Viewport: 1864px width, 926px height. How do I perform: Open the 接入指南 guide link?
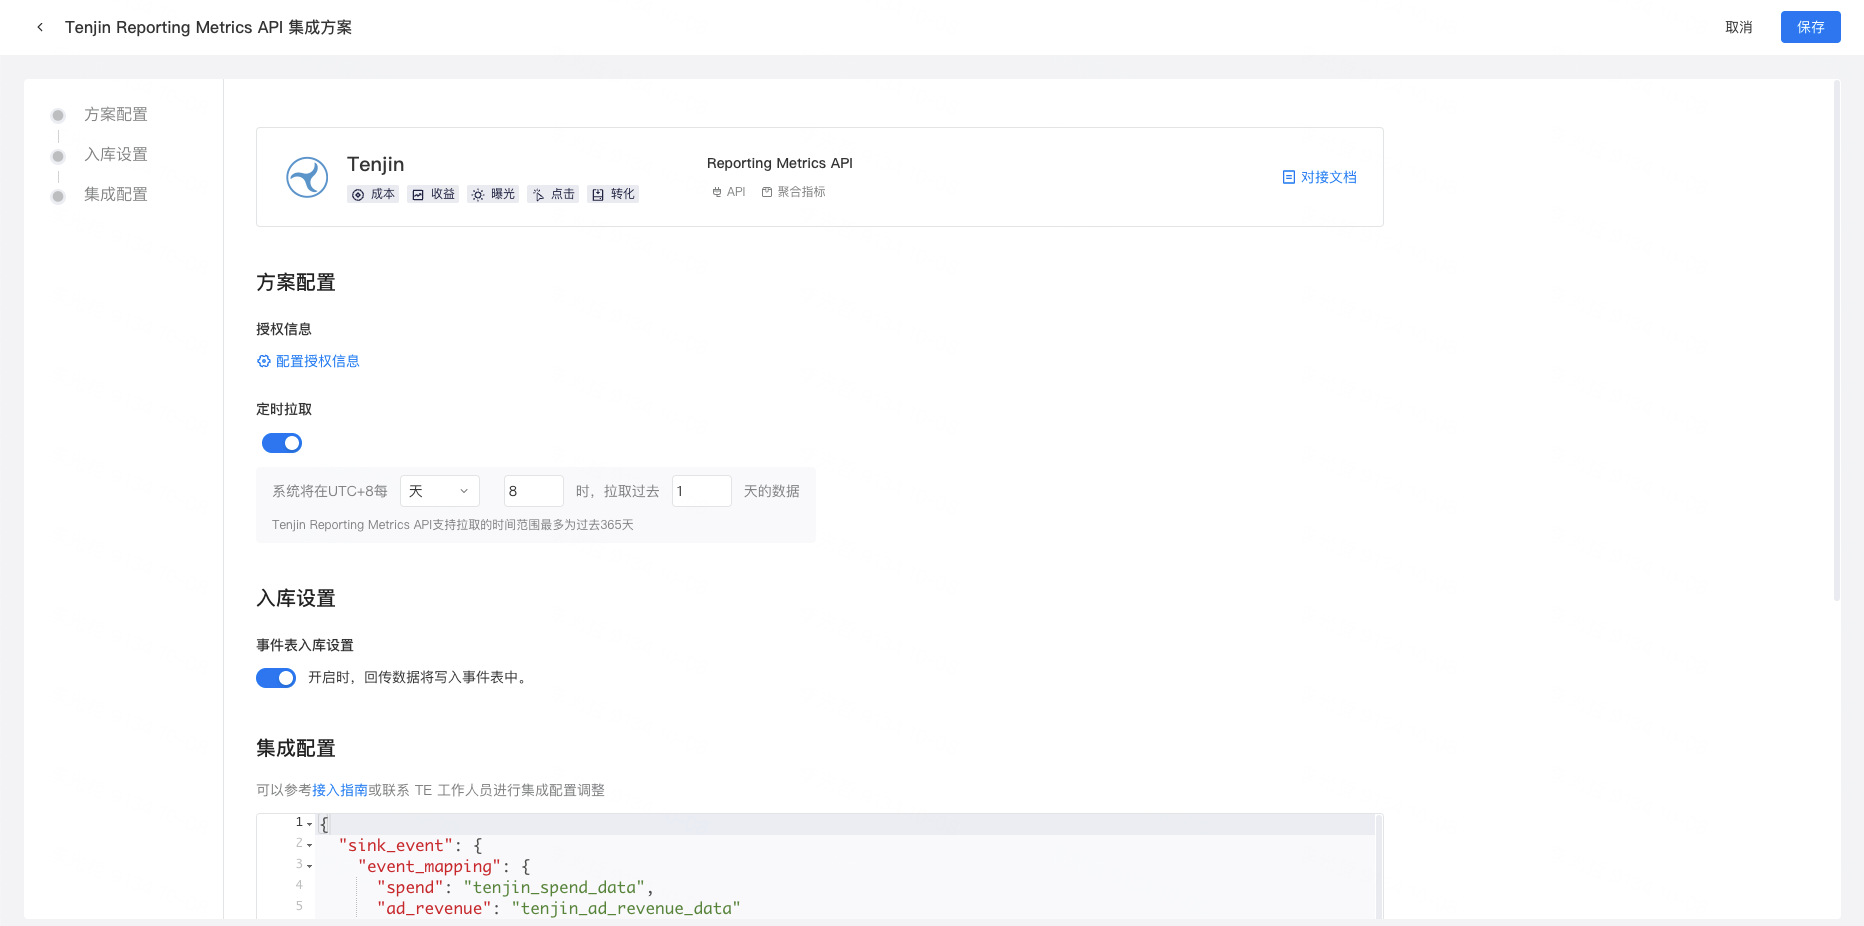340,790
